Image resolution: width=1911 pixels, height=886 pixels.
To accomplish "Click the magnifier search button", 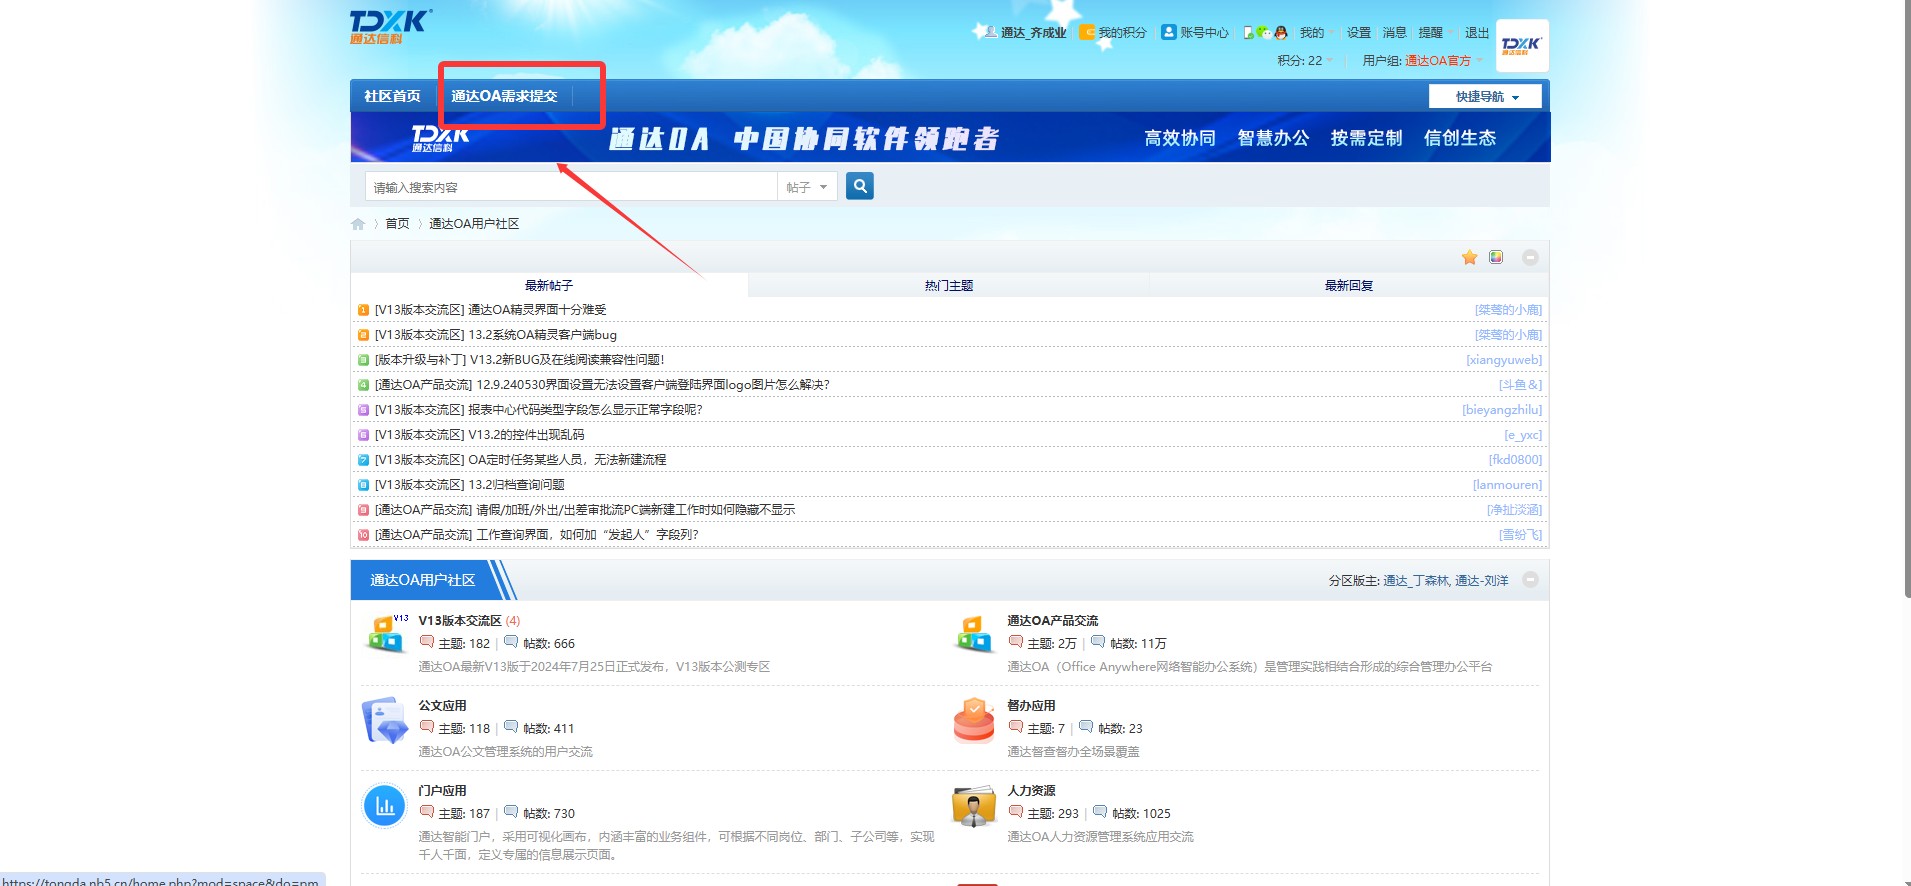I will (860, 186).
